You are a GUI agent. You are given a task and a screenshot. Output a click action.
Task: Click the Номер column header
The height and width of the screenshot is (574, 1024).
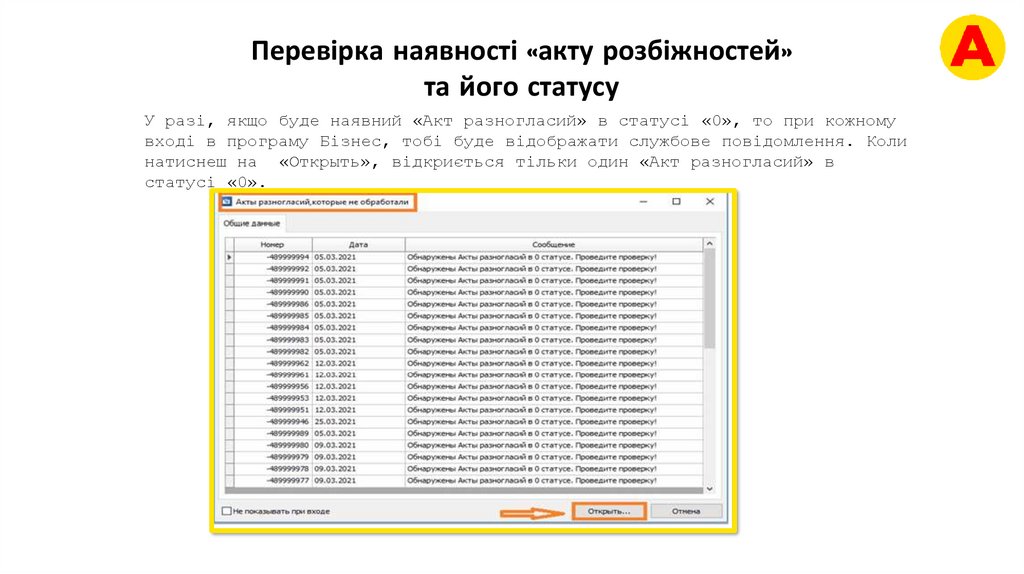coord(272,244)
